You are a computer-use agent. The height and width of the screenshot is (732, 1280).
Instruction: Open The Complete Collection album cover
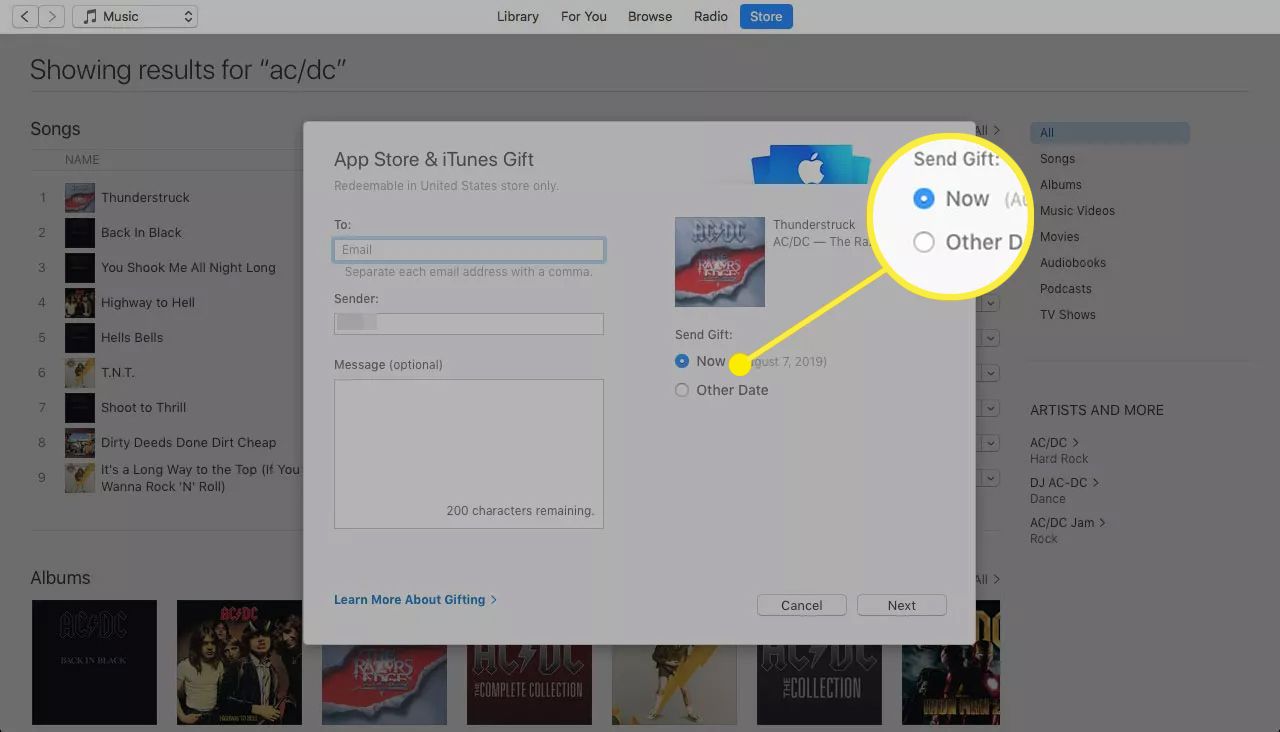point(529,685)
